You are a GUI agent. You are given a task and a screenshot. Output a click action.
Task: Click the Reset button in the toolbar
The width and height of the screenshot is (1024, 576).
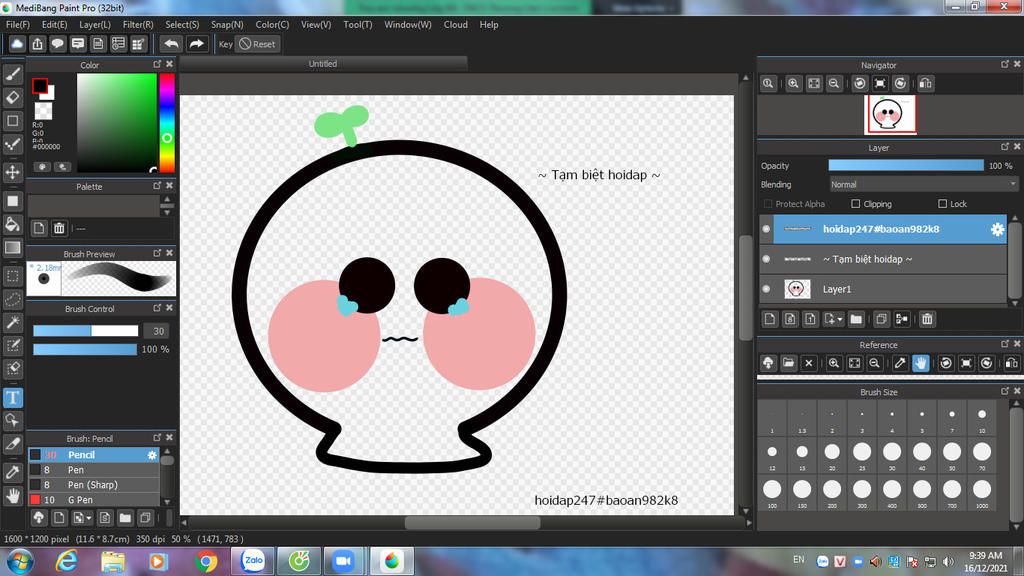click(257, 44)
